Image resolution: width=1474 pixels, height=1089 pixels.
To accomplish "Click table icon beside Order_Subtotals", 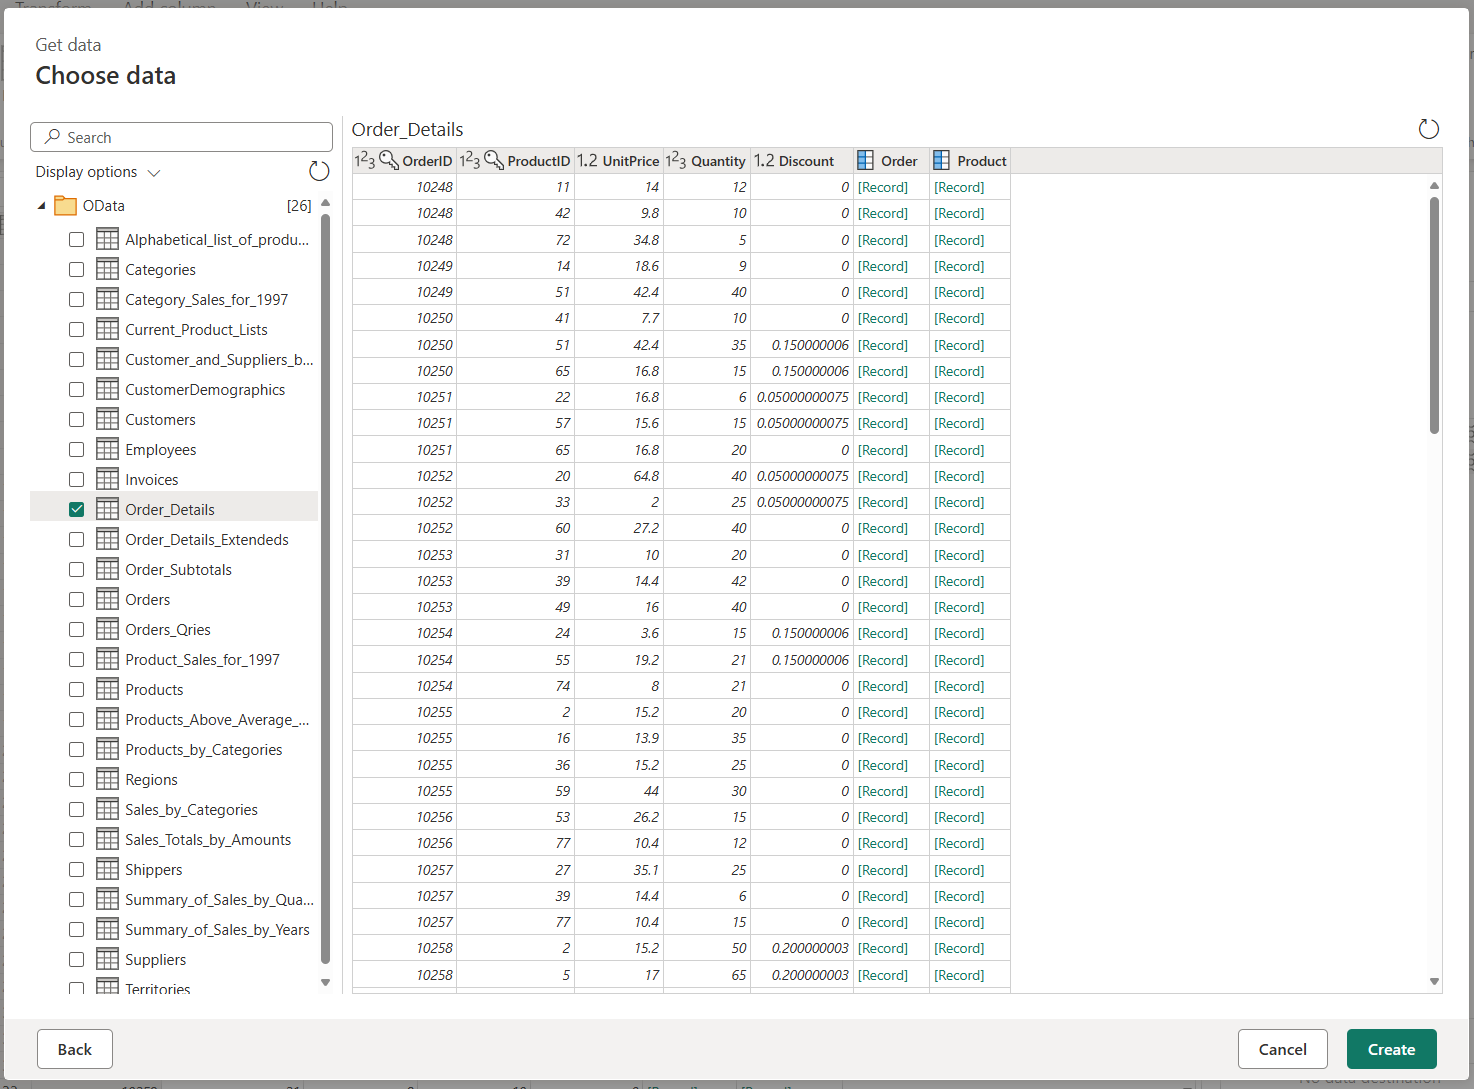I will click(107, 569).
